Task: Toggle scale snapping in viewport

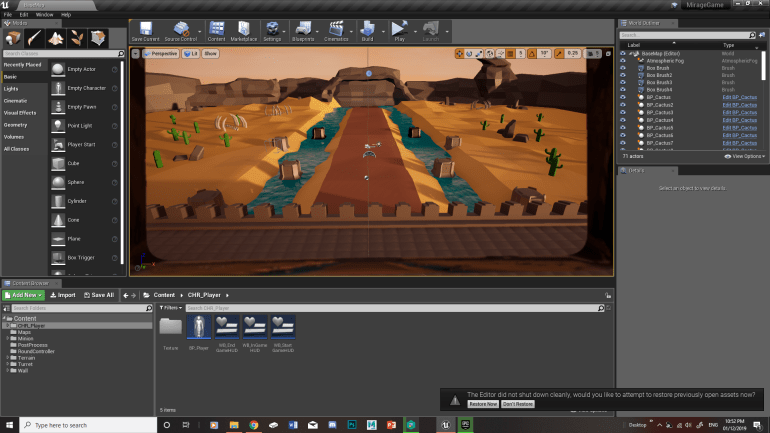Action: [559, 54]
